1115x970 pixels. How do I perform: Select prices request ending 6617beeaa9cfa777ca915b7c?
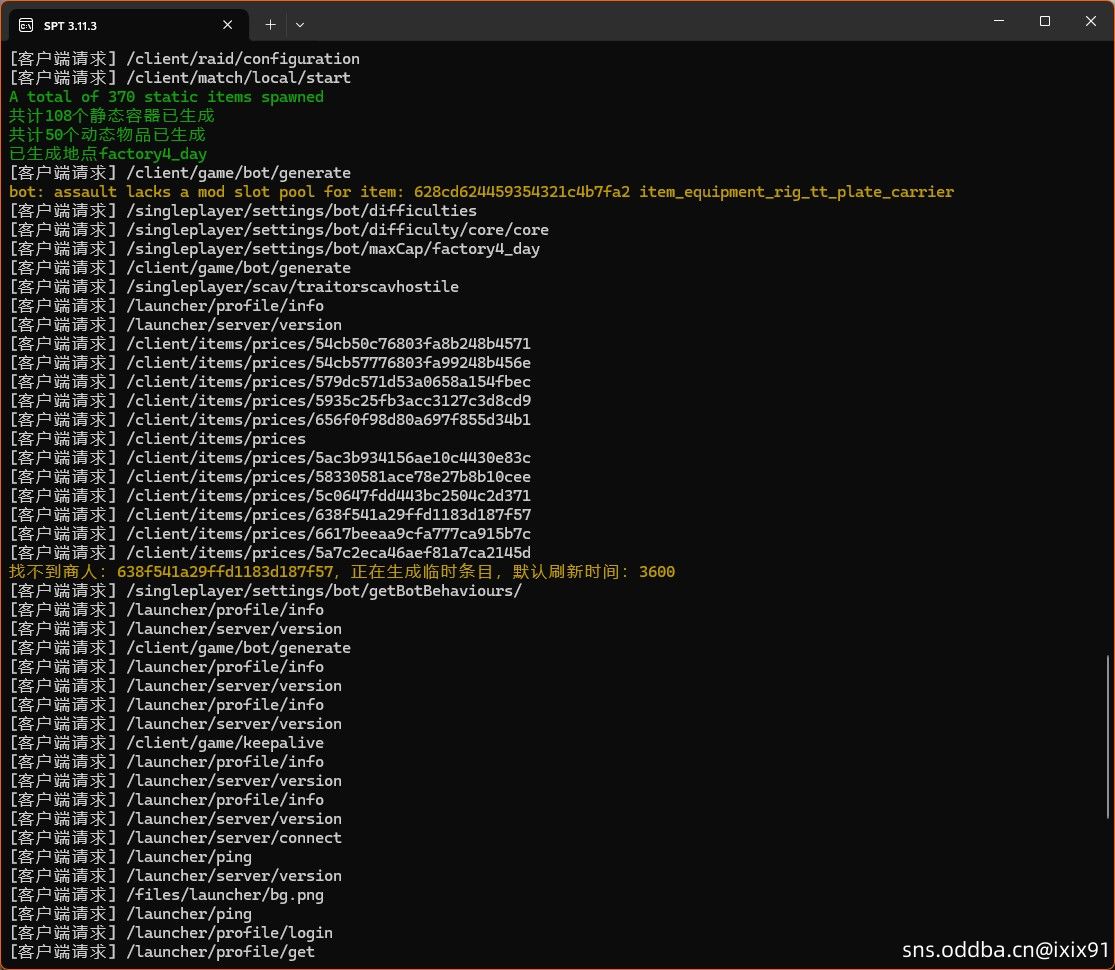coord(270,534)
